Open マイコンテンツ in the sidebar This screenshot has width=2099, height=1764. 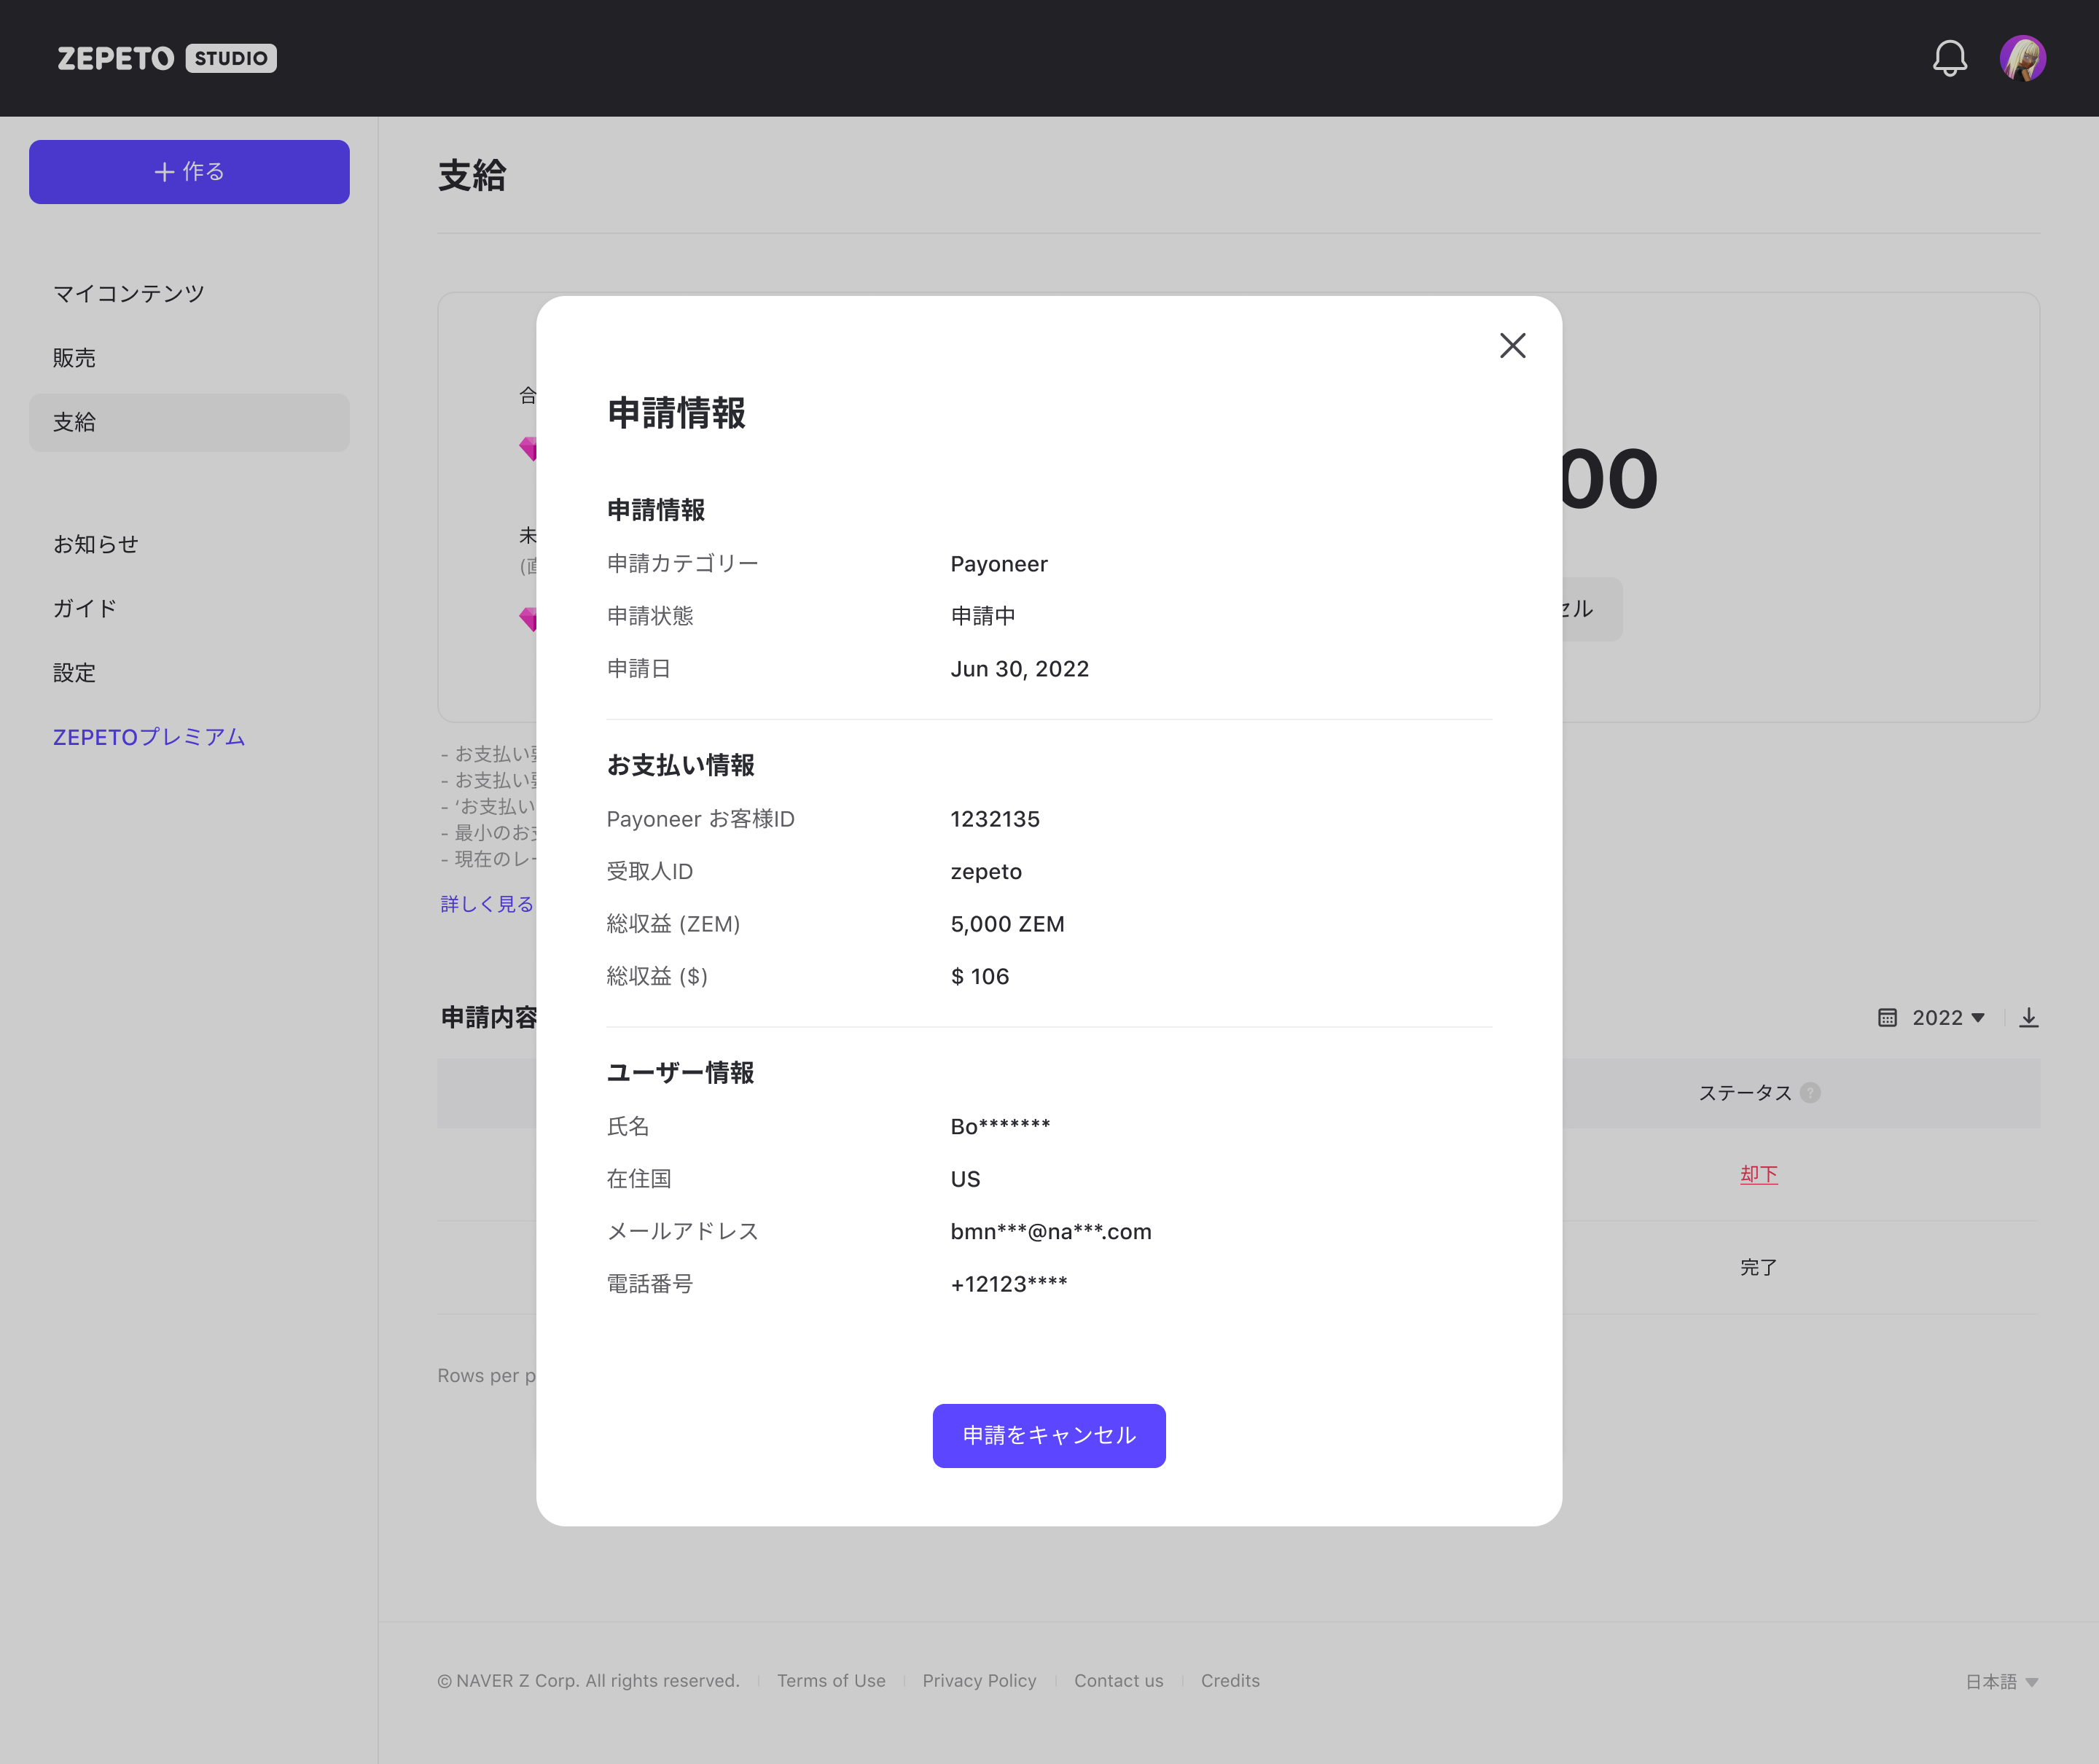coord(129,293)
